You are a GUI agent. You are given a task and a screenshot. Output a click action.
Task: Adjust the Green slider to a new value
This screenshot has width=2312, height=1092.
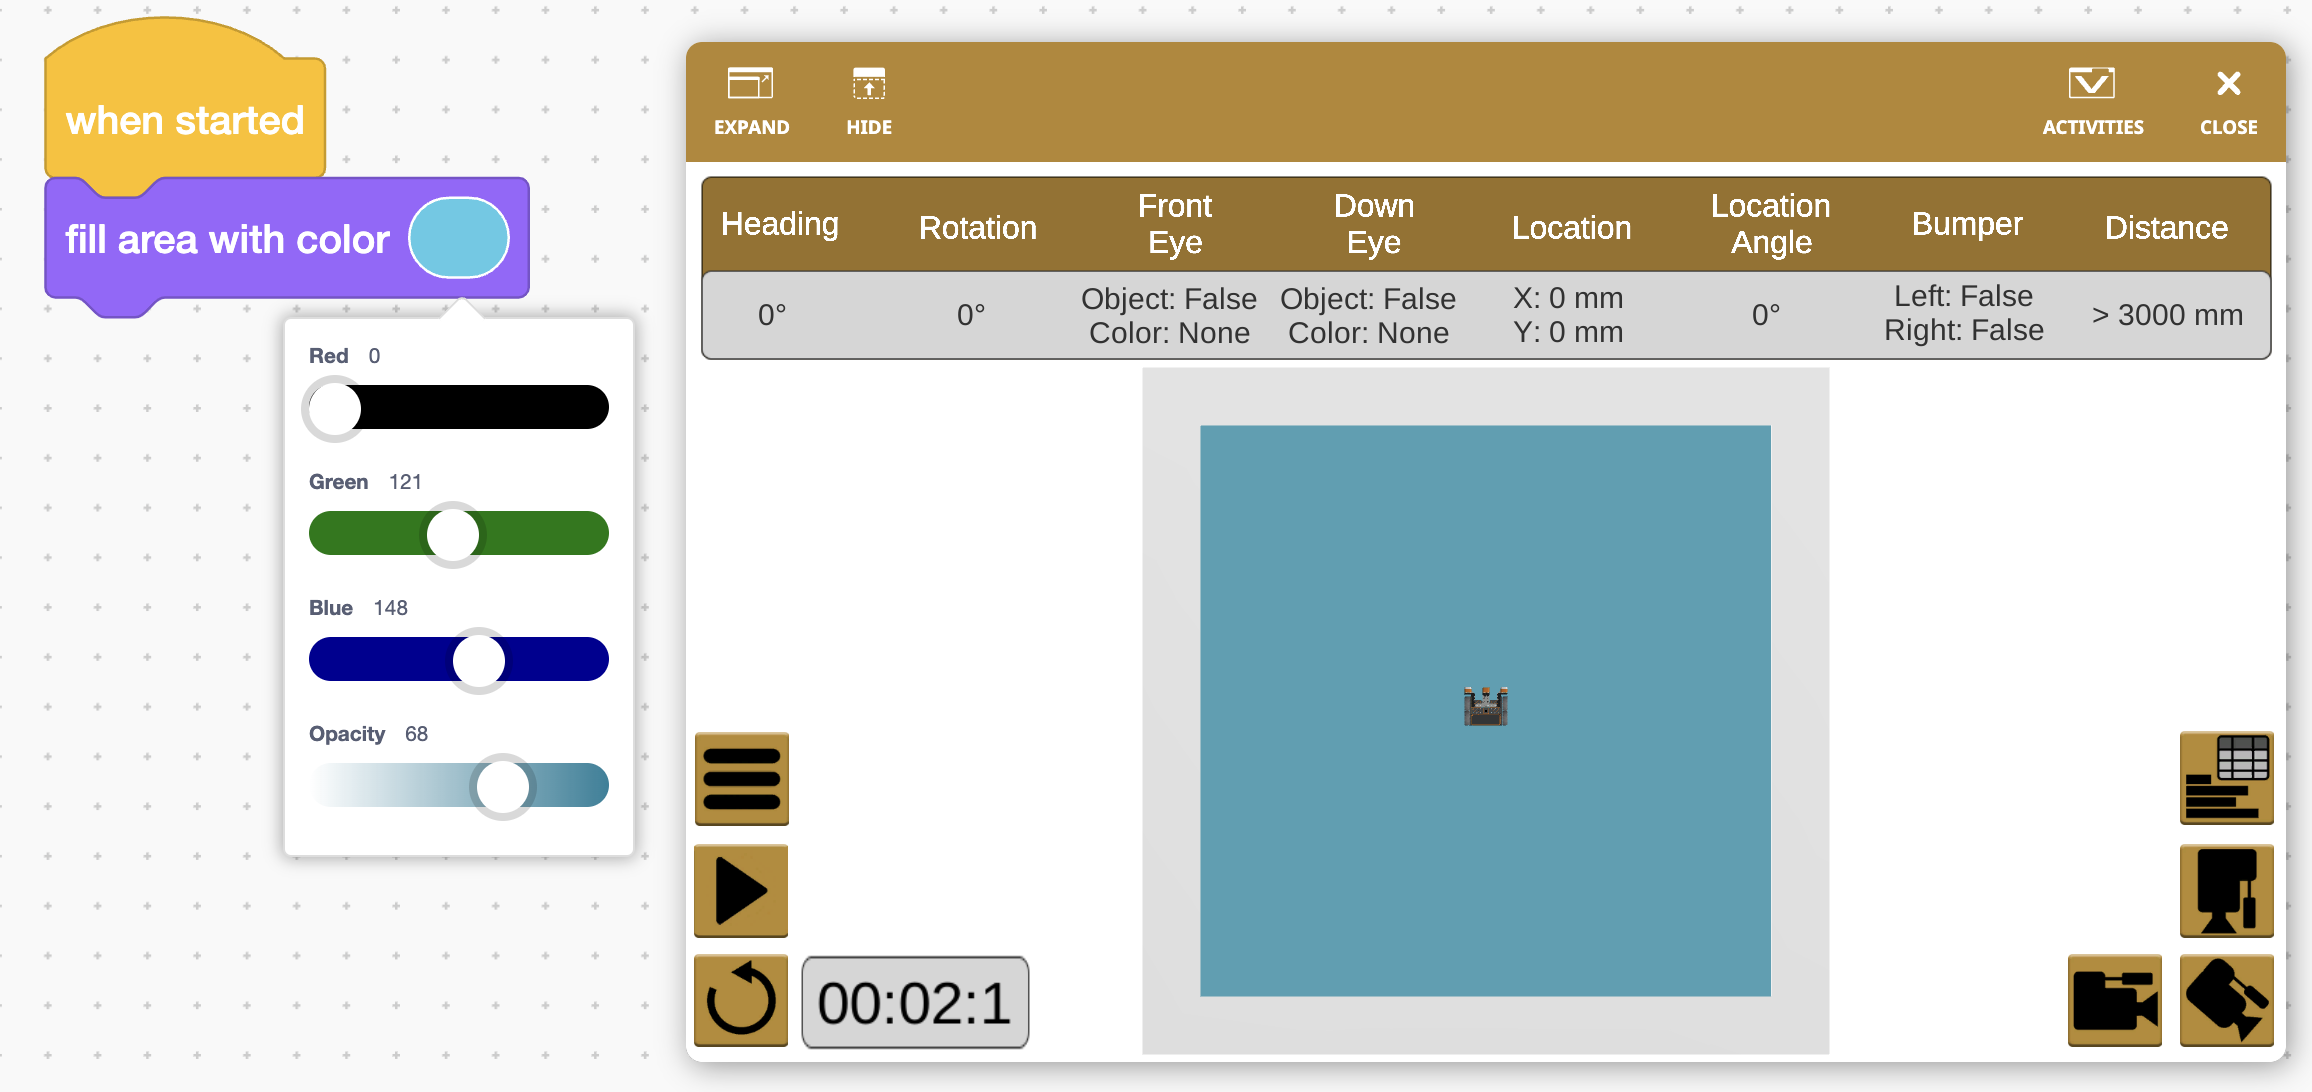coord(453,534)
